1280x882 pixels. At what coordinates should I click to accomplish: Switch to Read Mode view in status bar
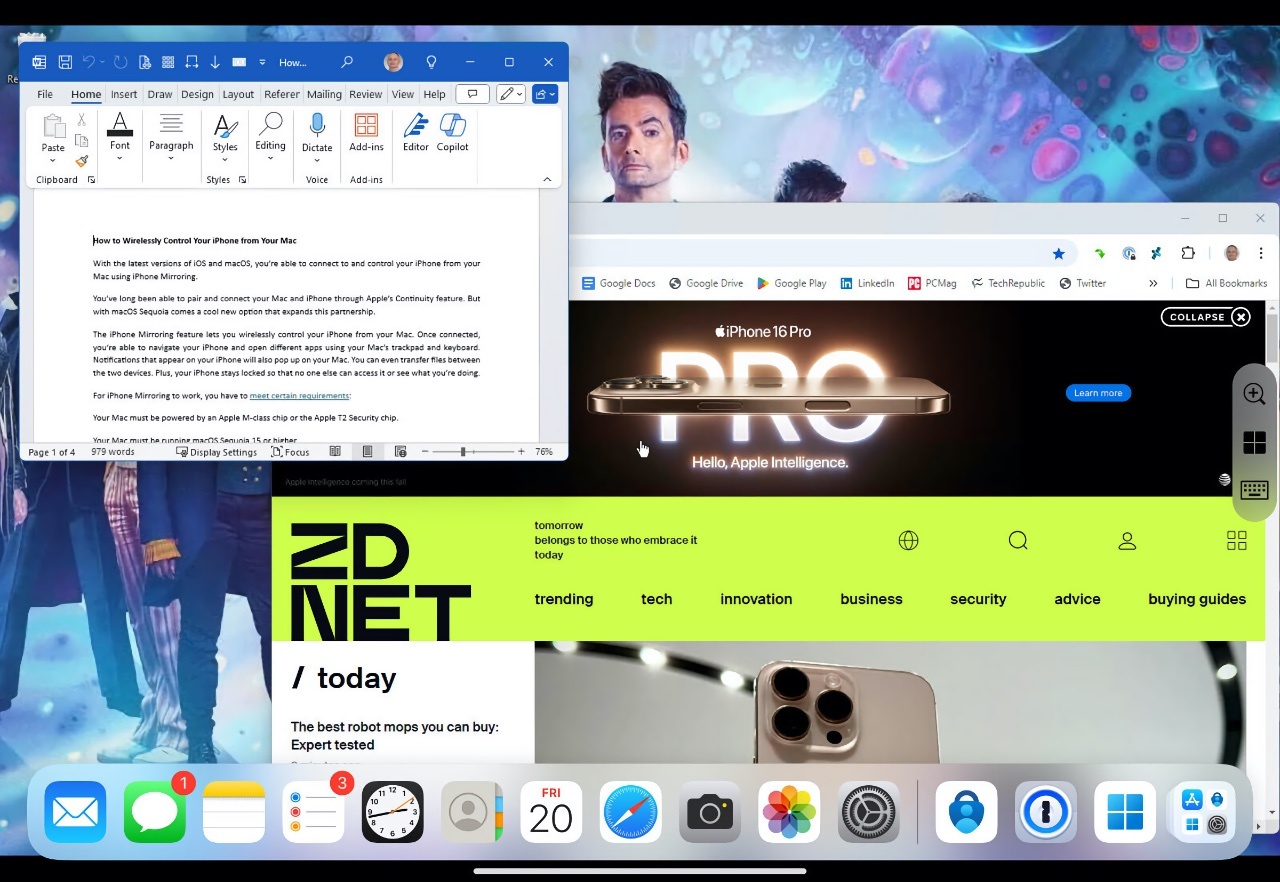point(335,452)
